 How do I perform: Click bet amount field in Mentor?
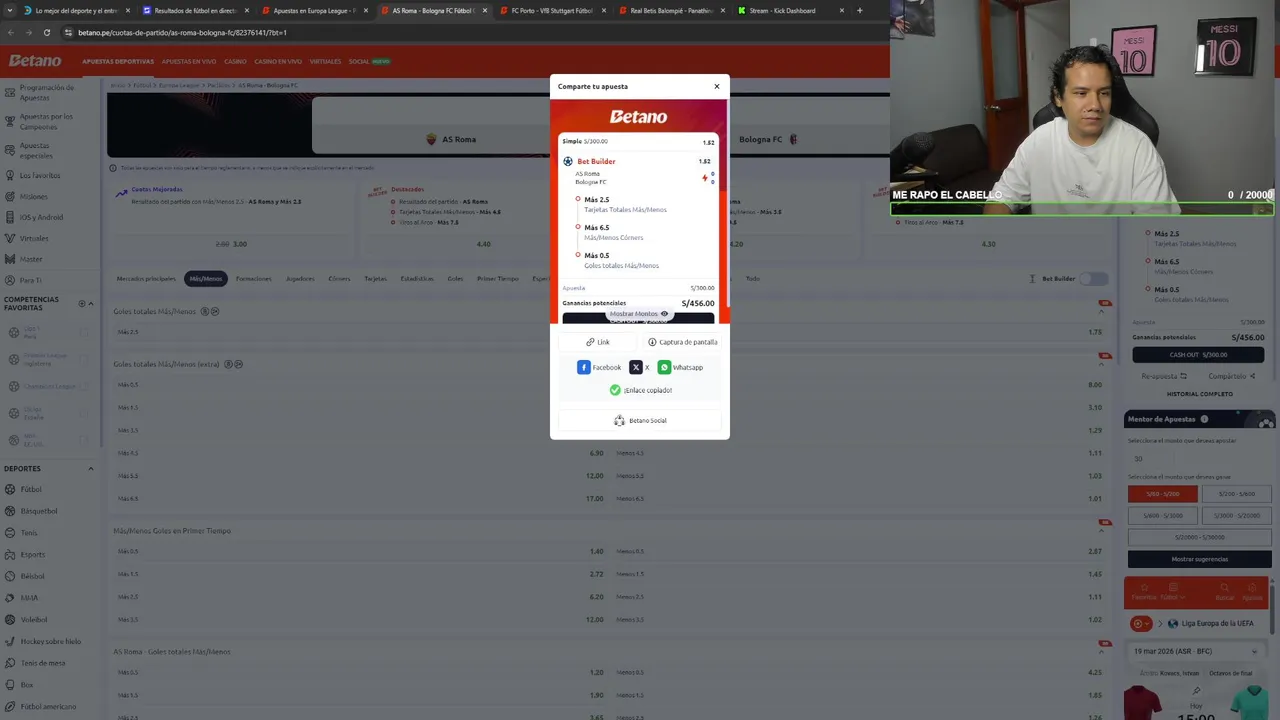[x=1198, y=459]
